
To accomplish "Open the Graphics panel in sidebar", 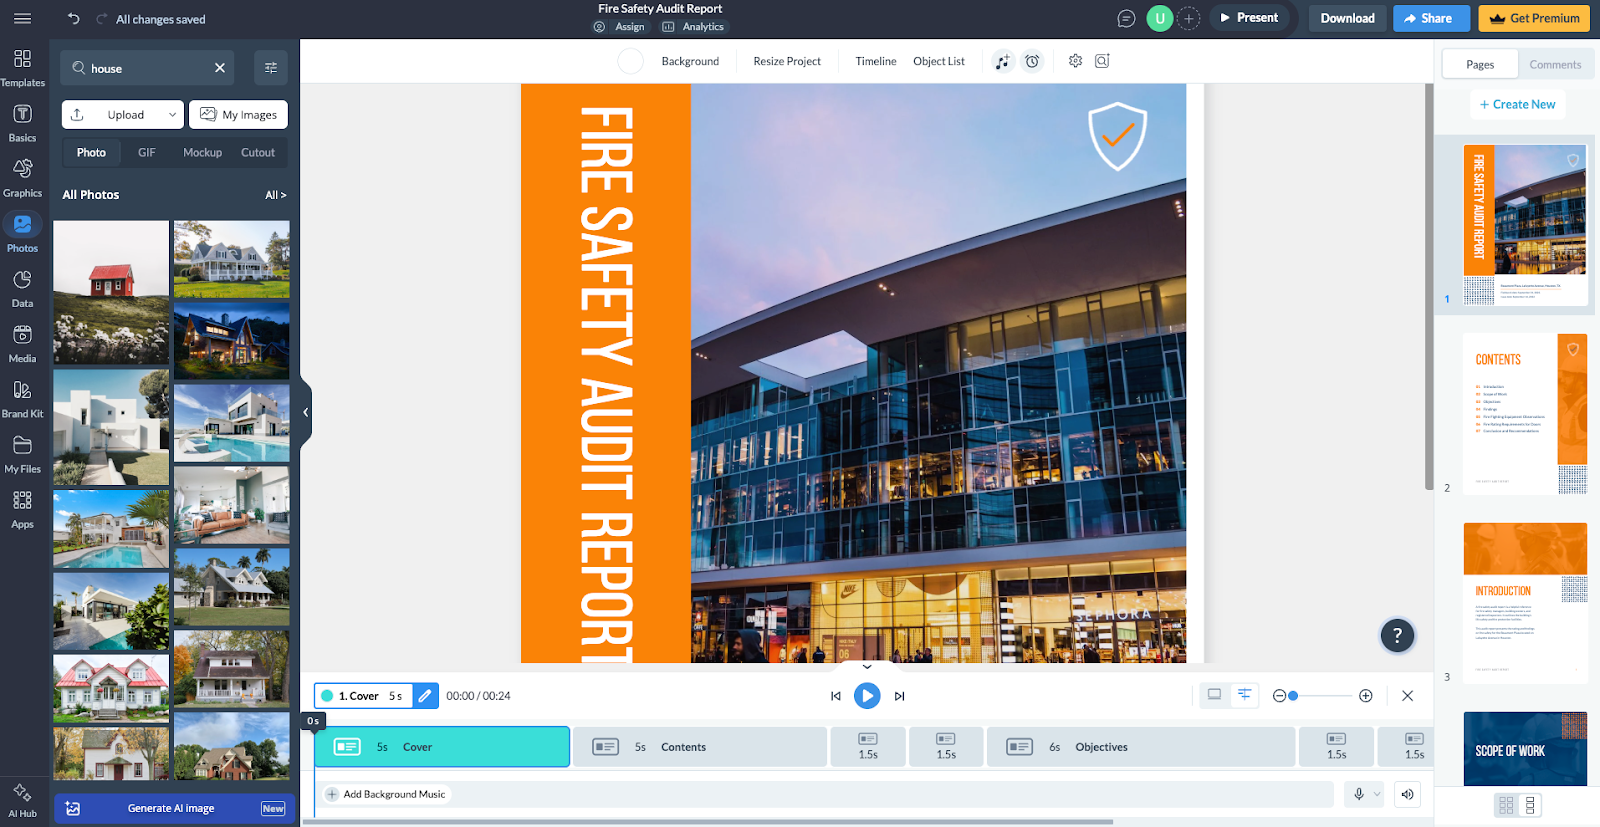I will click(22, 177).
